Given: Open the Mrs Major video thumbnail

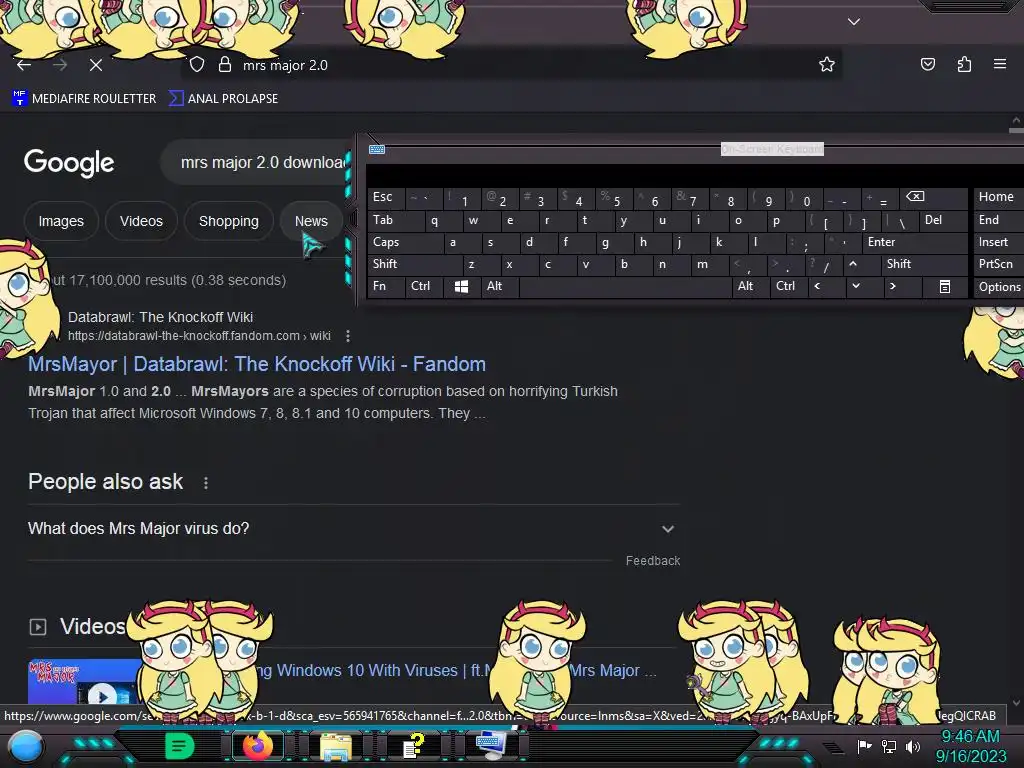Looking at the screenshot, I should [82, 681].
